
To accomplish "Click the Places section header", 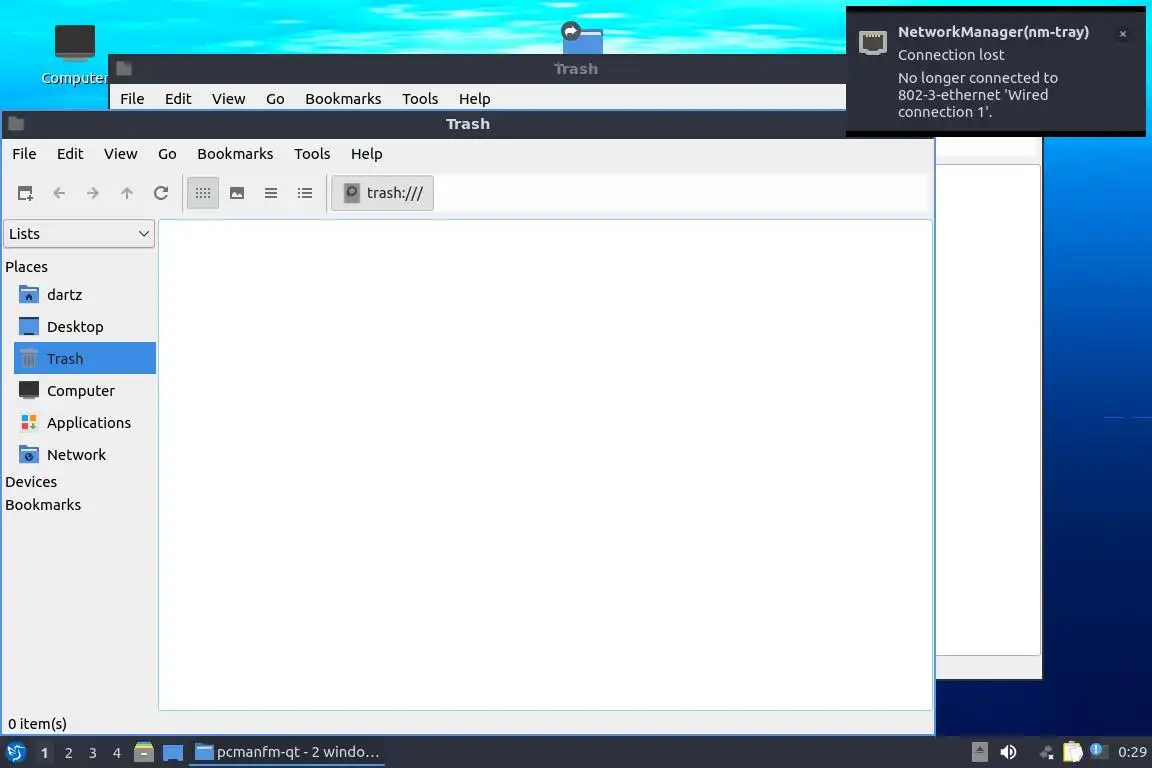I will [x=26, y=267].
